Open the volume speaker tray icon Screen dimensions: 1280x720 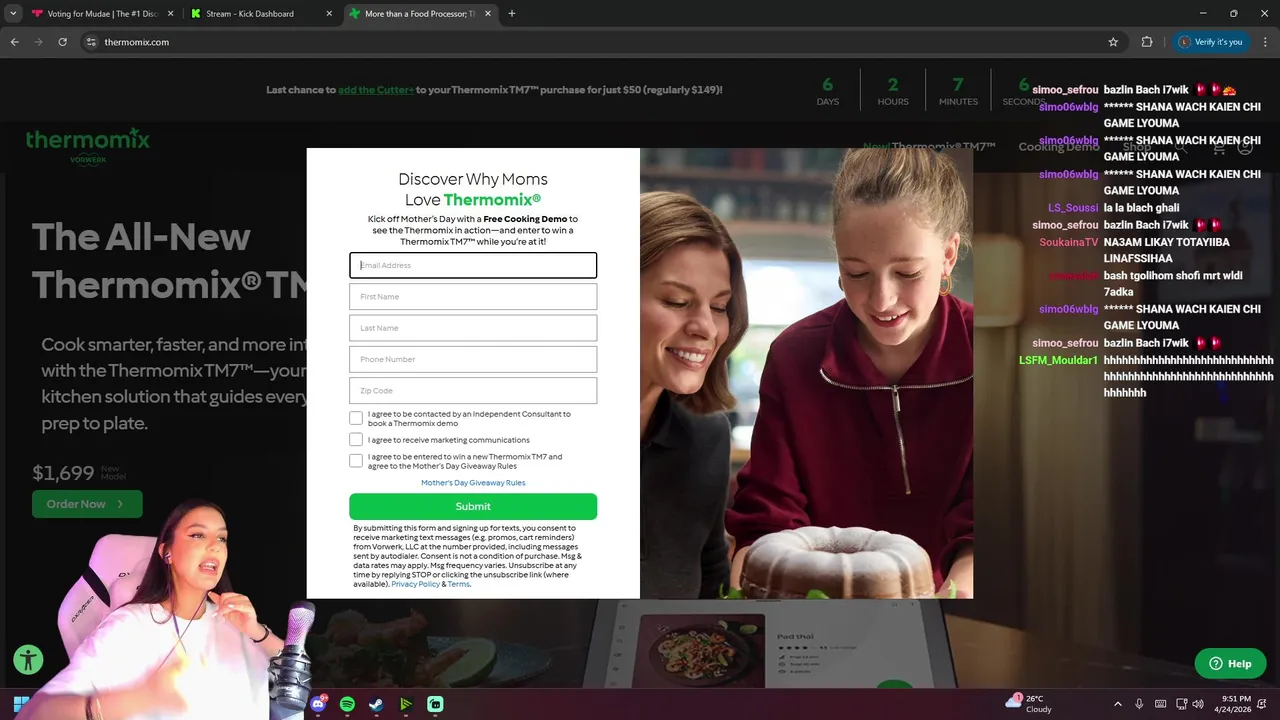point(1200,704)
